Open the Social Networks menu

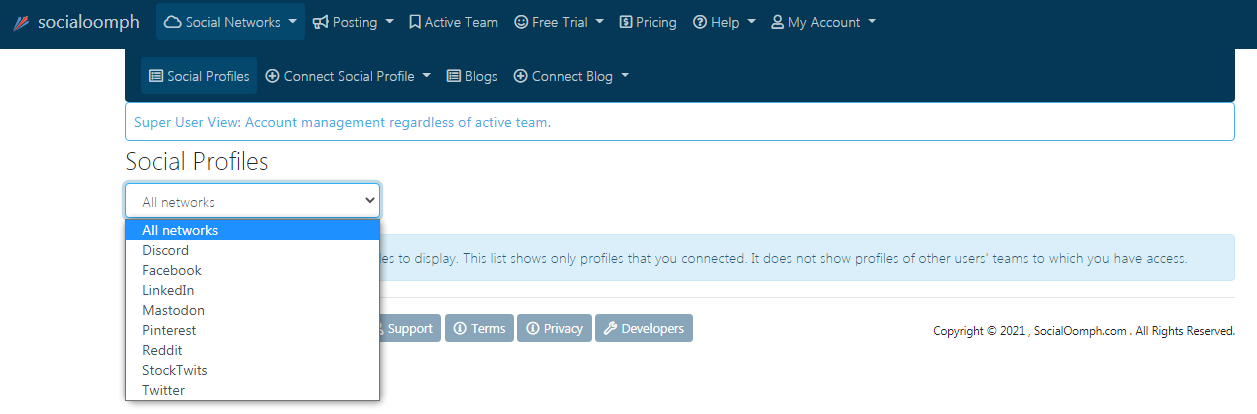click(230, 22)
